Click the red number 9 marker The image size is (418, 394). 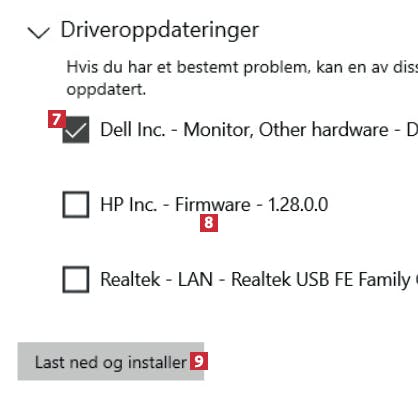(x=199, y=361)
